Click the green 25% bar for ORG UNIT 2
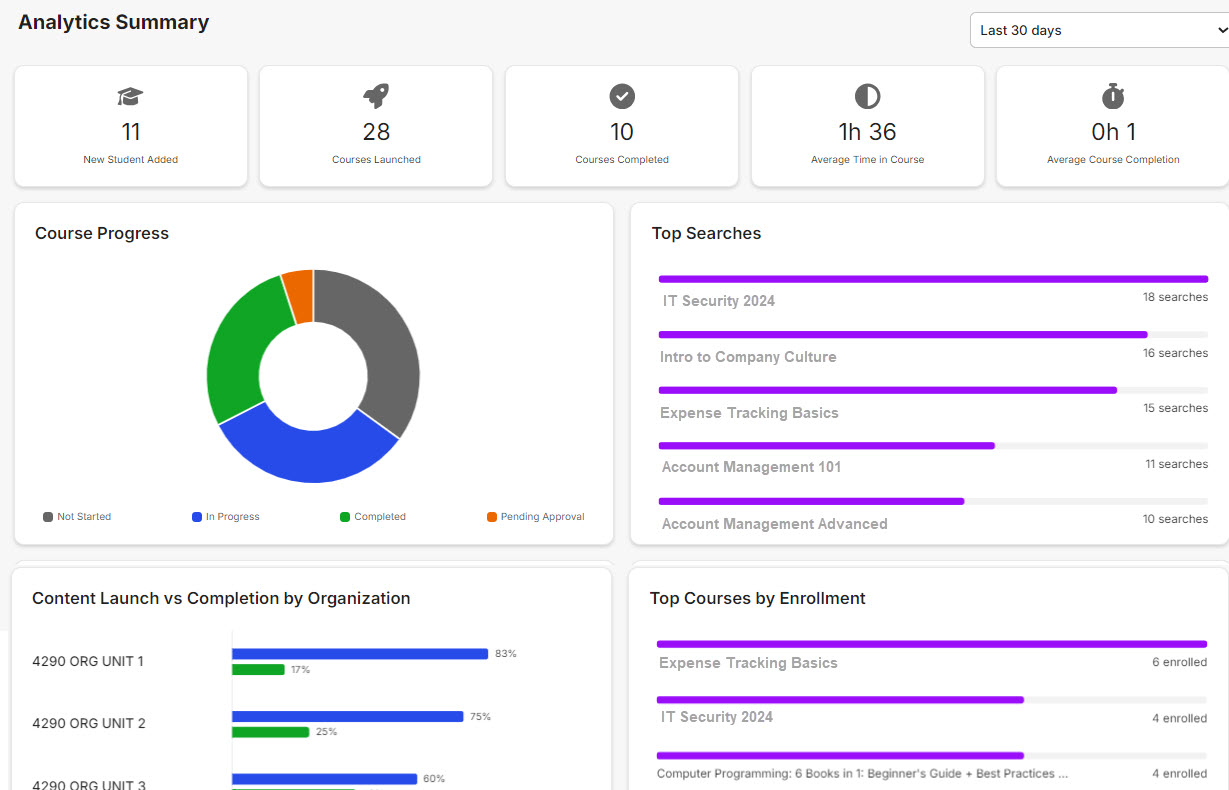The image size is (1229, 790). (270, 732)
